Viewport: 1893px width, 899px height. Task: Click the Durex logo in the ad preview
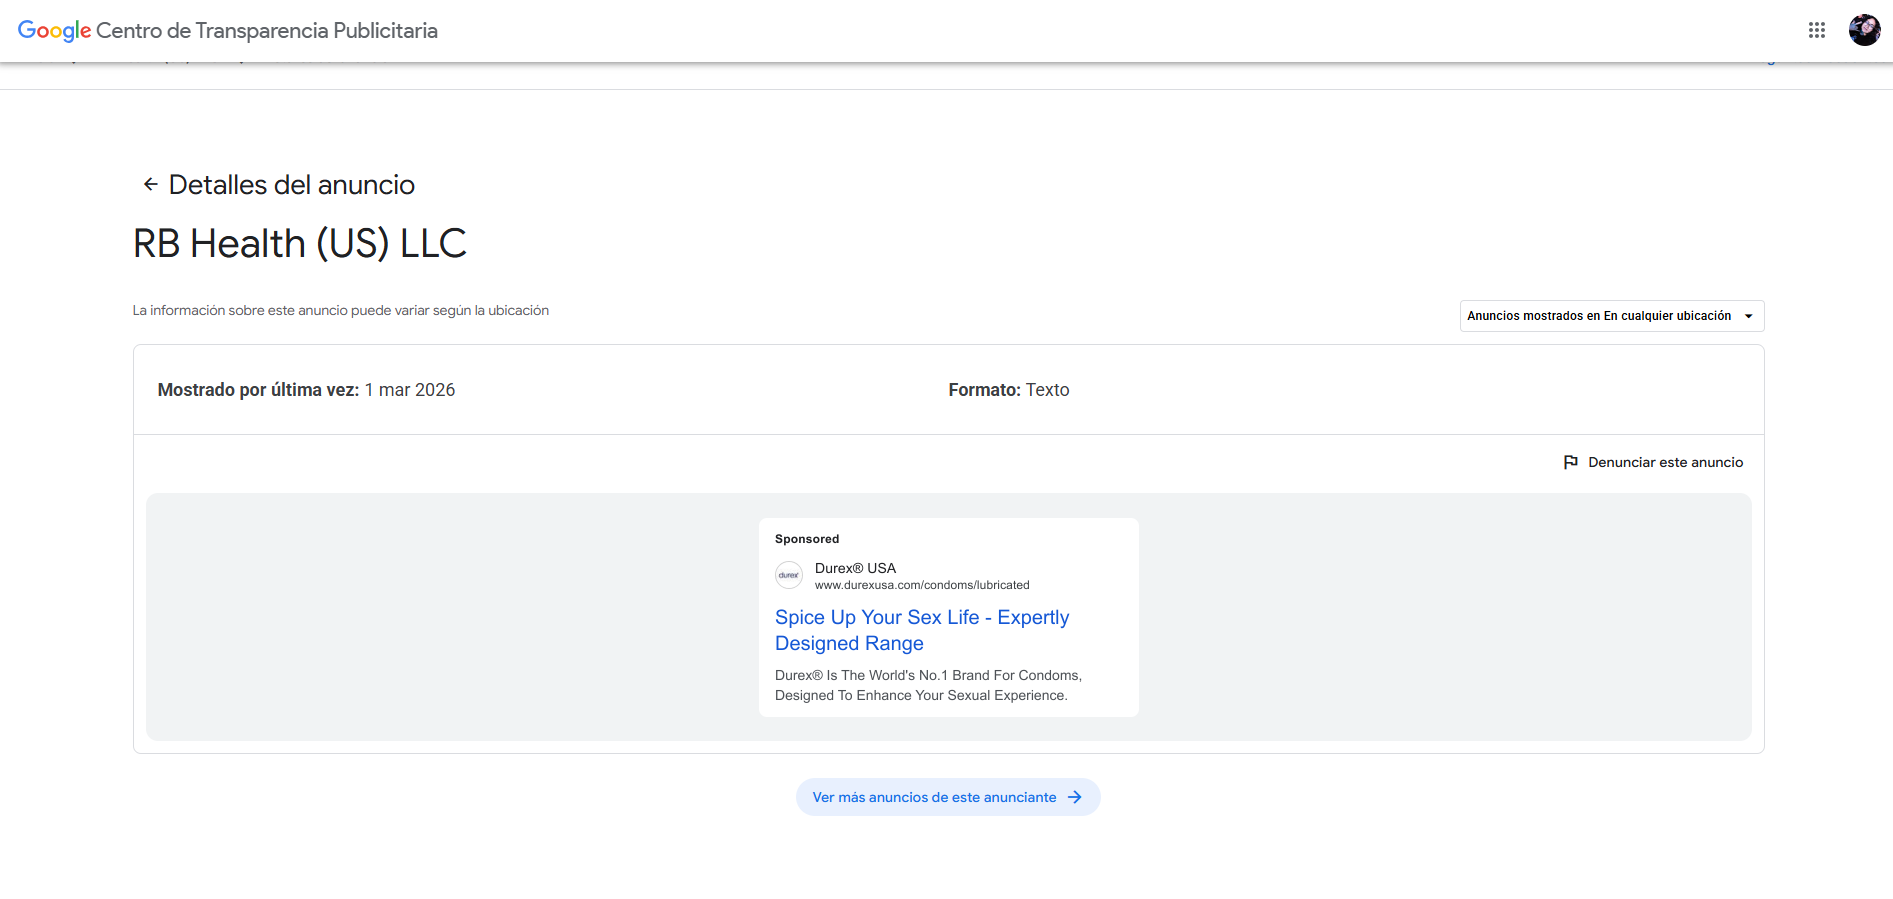[789, 575]
